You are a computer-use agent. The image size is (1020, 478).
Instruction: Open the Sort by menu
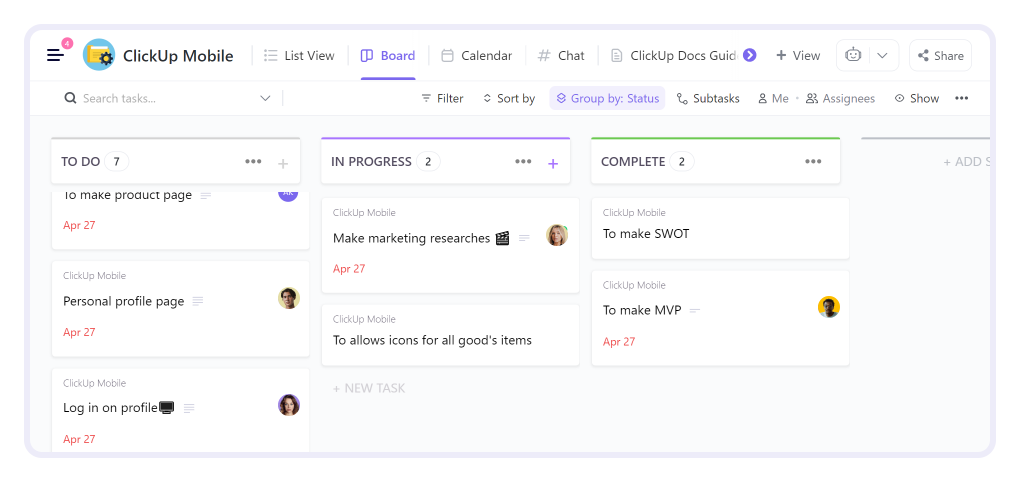(509, 98)
